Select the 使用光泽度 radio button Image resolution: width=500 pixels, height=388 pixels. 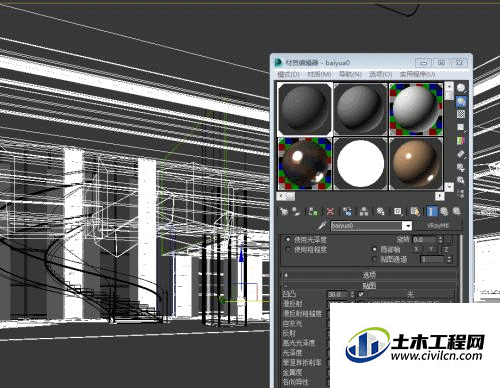(x=288, y=239)
